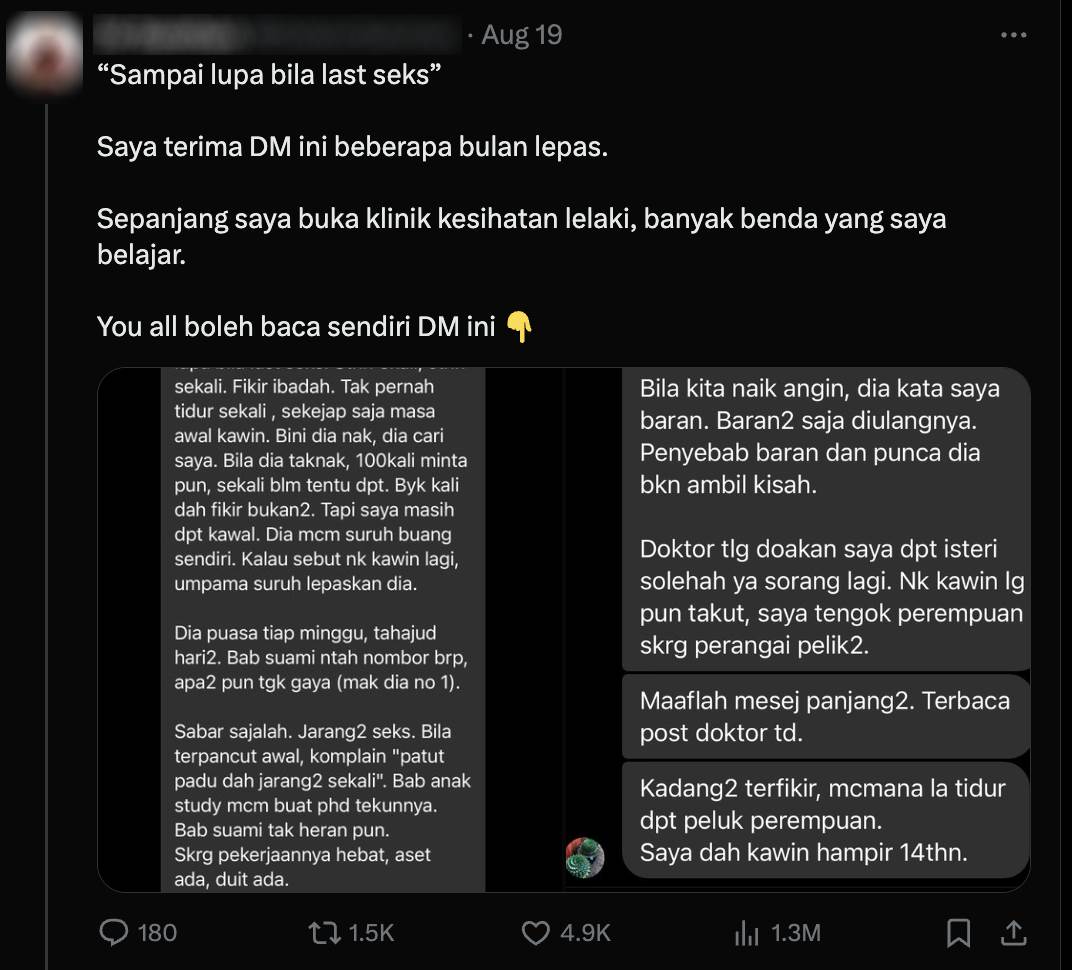Click the blurred author display name
Viewport: 1072px width, 970px height.
pos(277,34)
